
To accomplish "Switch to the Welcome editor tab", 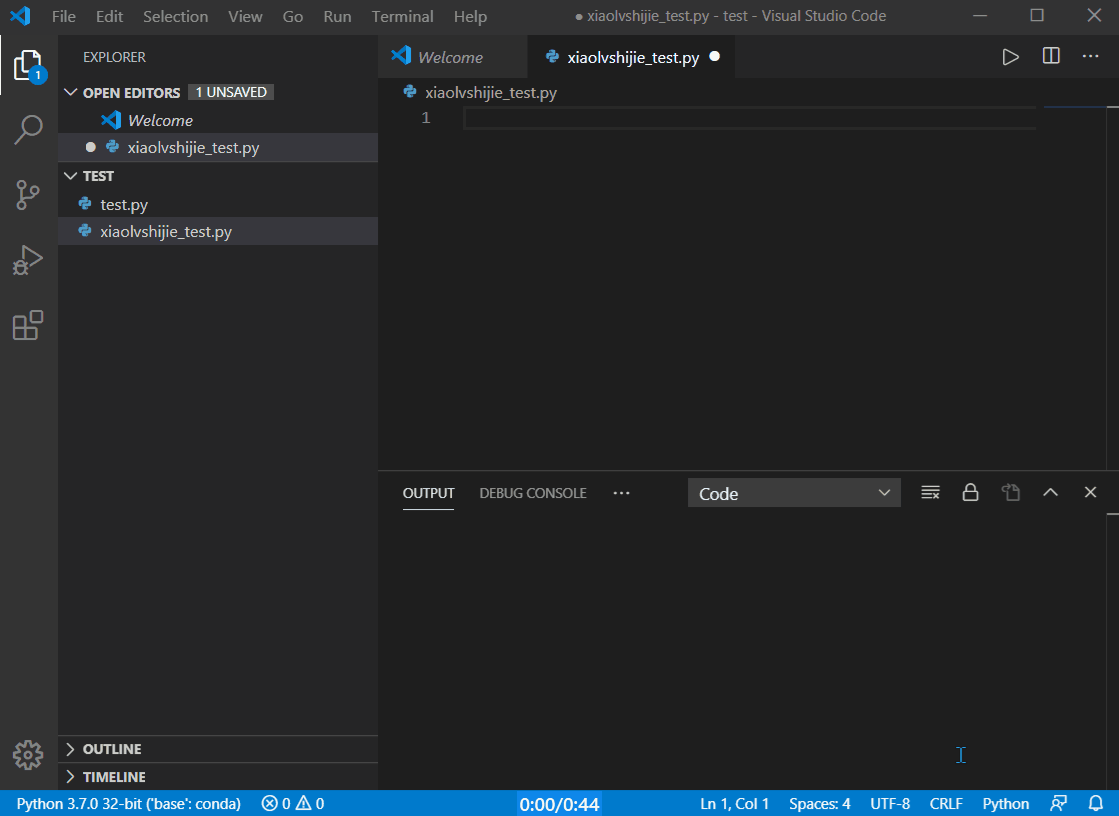I will [452, 57].
